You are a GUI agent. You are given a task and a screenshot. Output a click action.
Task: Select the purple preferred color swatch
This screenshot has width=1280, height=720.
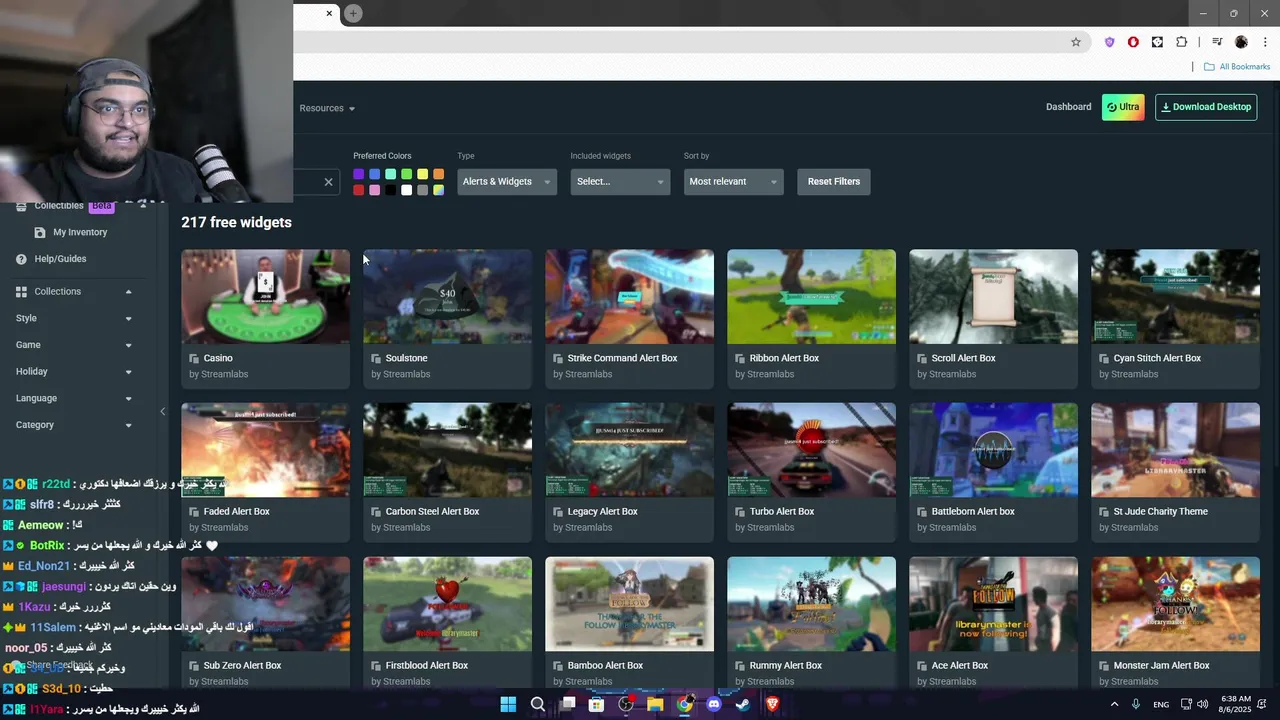click(358, 174)
